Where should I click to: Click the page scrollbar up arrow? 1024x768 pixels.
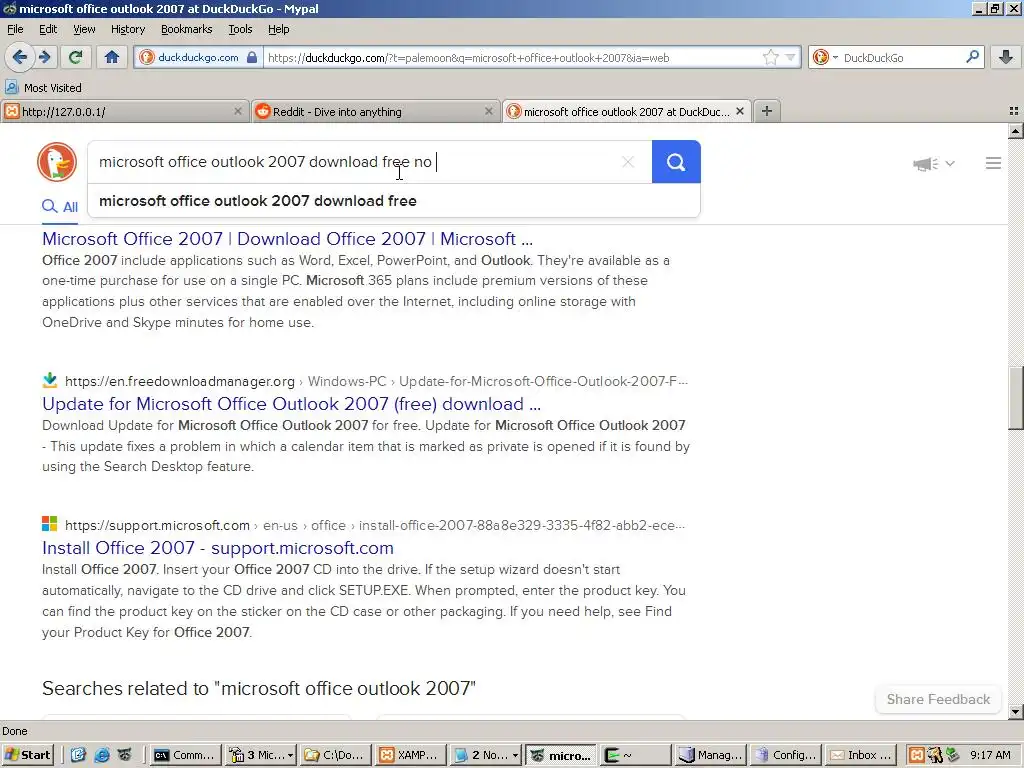pyautogui.click(x=1015, y=131)
